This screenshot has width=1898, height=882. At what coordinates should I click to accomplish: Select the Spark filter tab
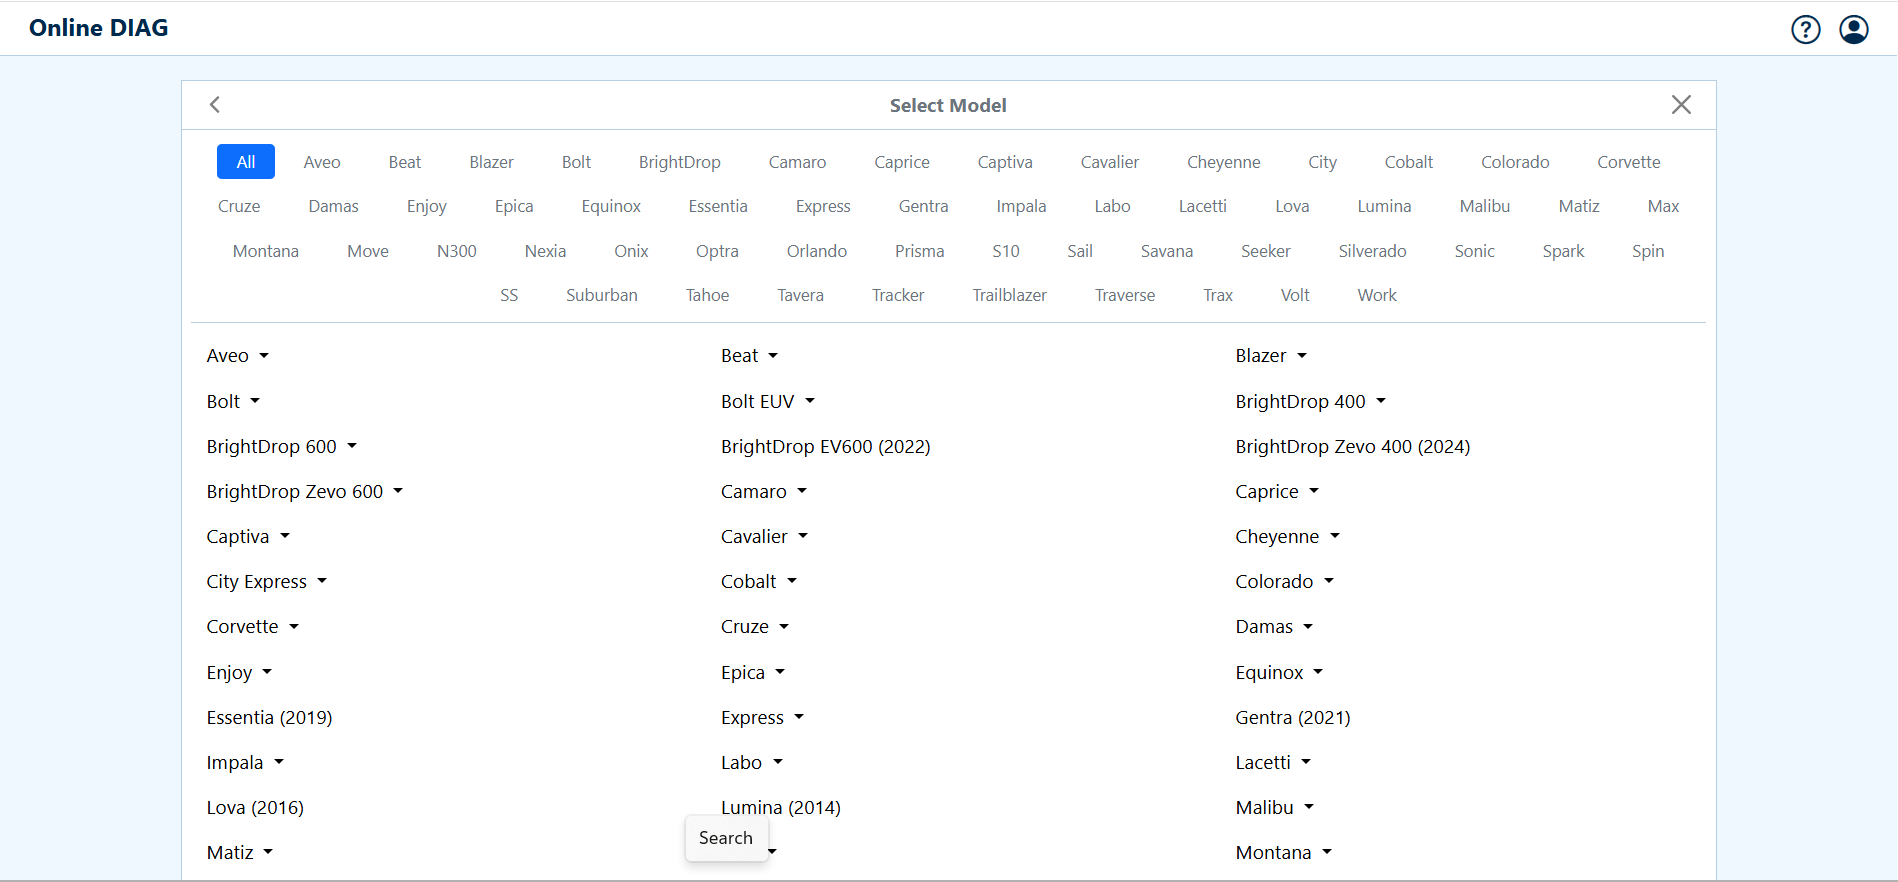pyautogui.click(x=1563, y=251)
